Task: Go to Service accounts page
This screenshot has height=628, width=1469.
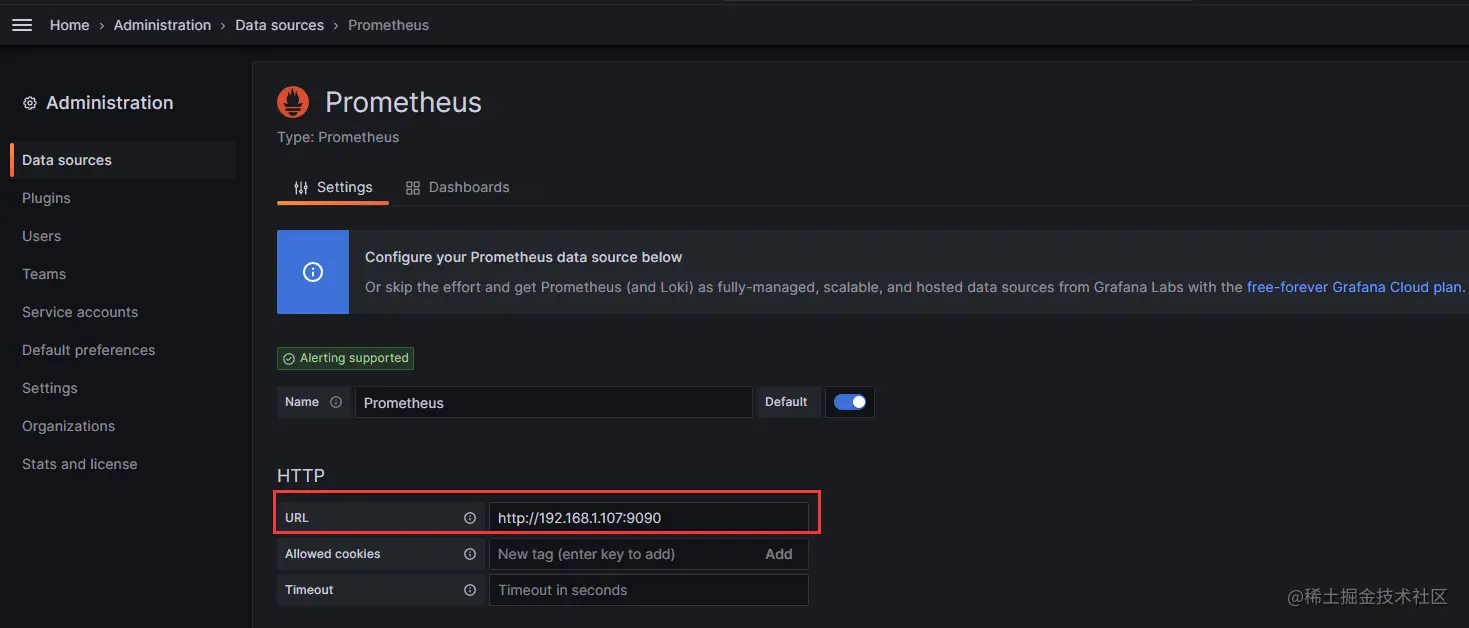Action: pyautogui.click(x=80, y=312)
